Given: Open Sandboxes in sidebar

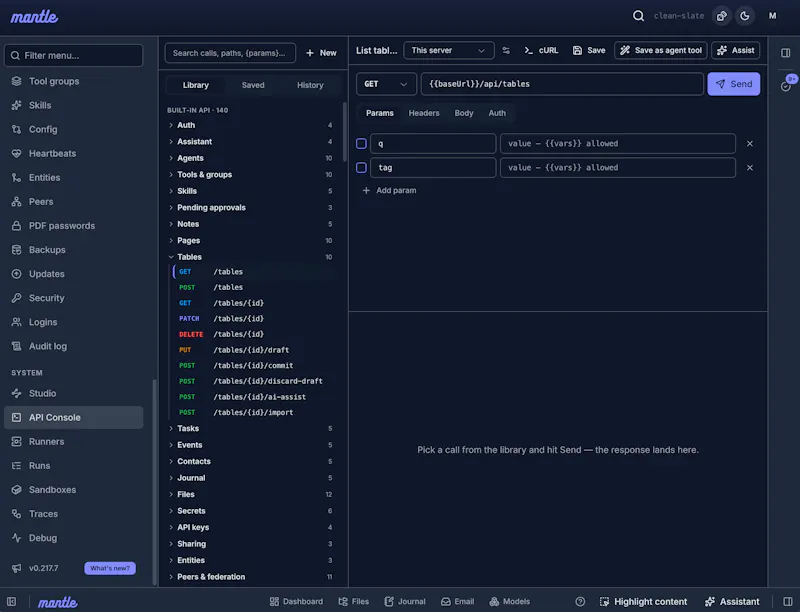Looking at the screenshot, I should [x=73, y=490].
